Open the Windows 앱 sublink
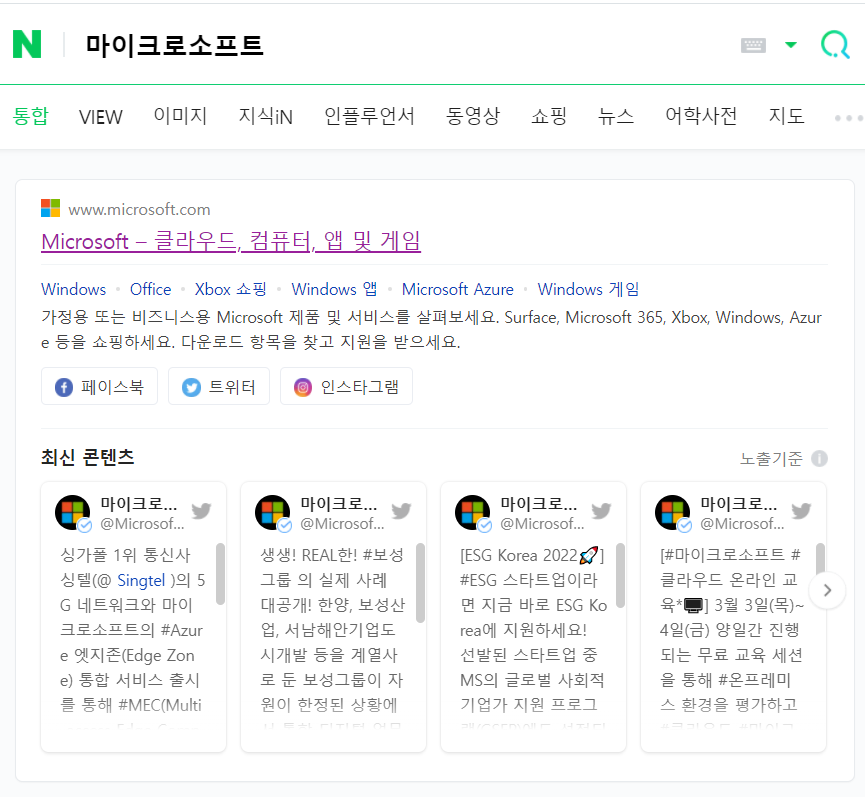This screenshot has width=865, height=797. click(x=334, y=289)
